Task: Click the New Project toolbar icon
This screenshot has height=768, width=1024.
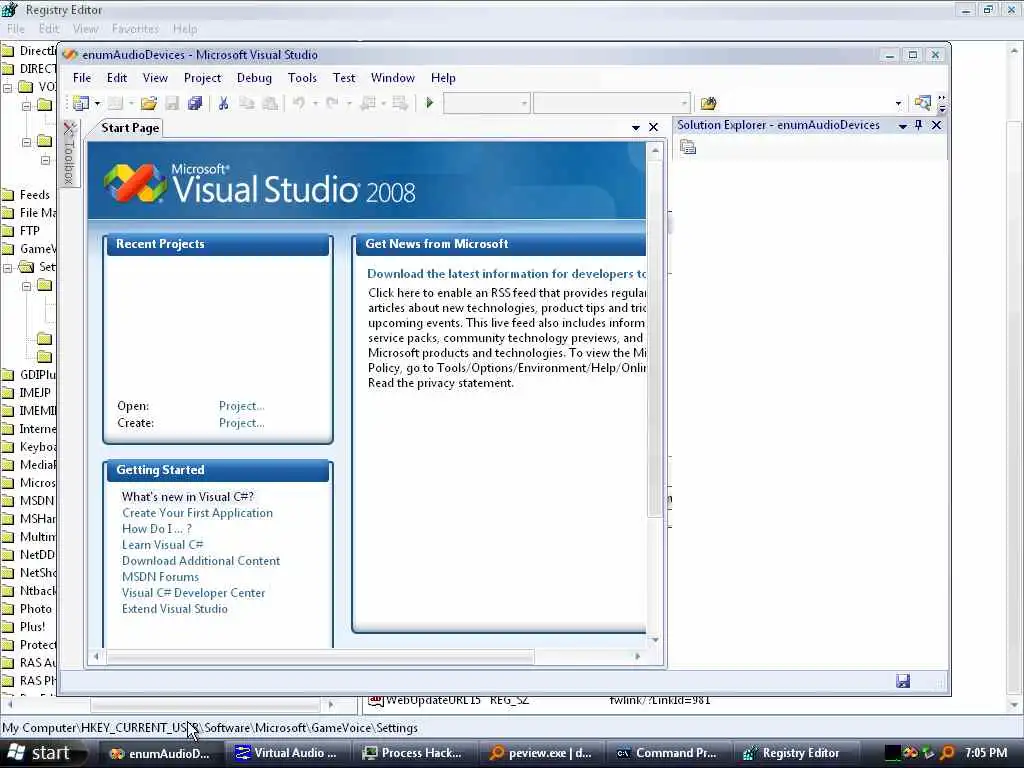Action: click(x=81, y=103)
